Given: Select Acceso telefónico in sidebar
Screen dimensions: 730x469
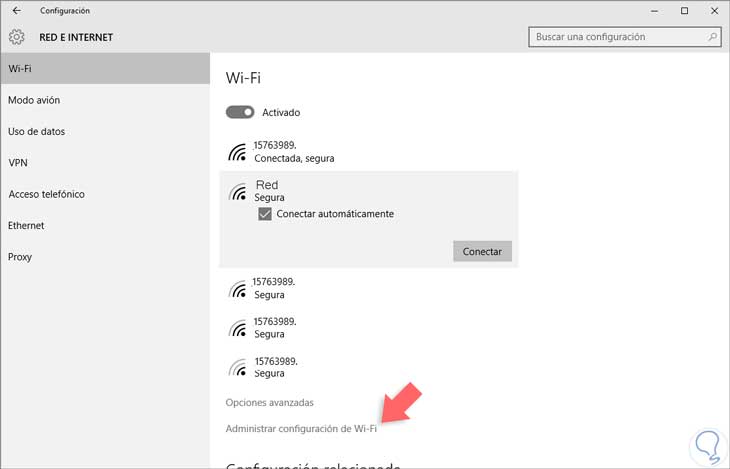Looking at the screenshot, I should click(x=46, y=194).
